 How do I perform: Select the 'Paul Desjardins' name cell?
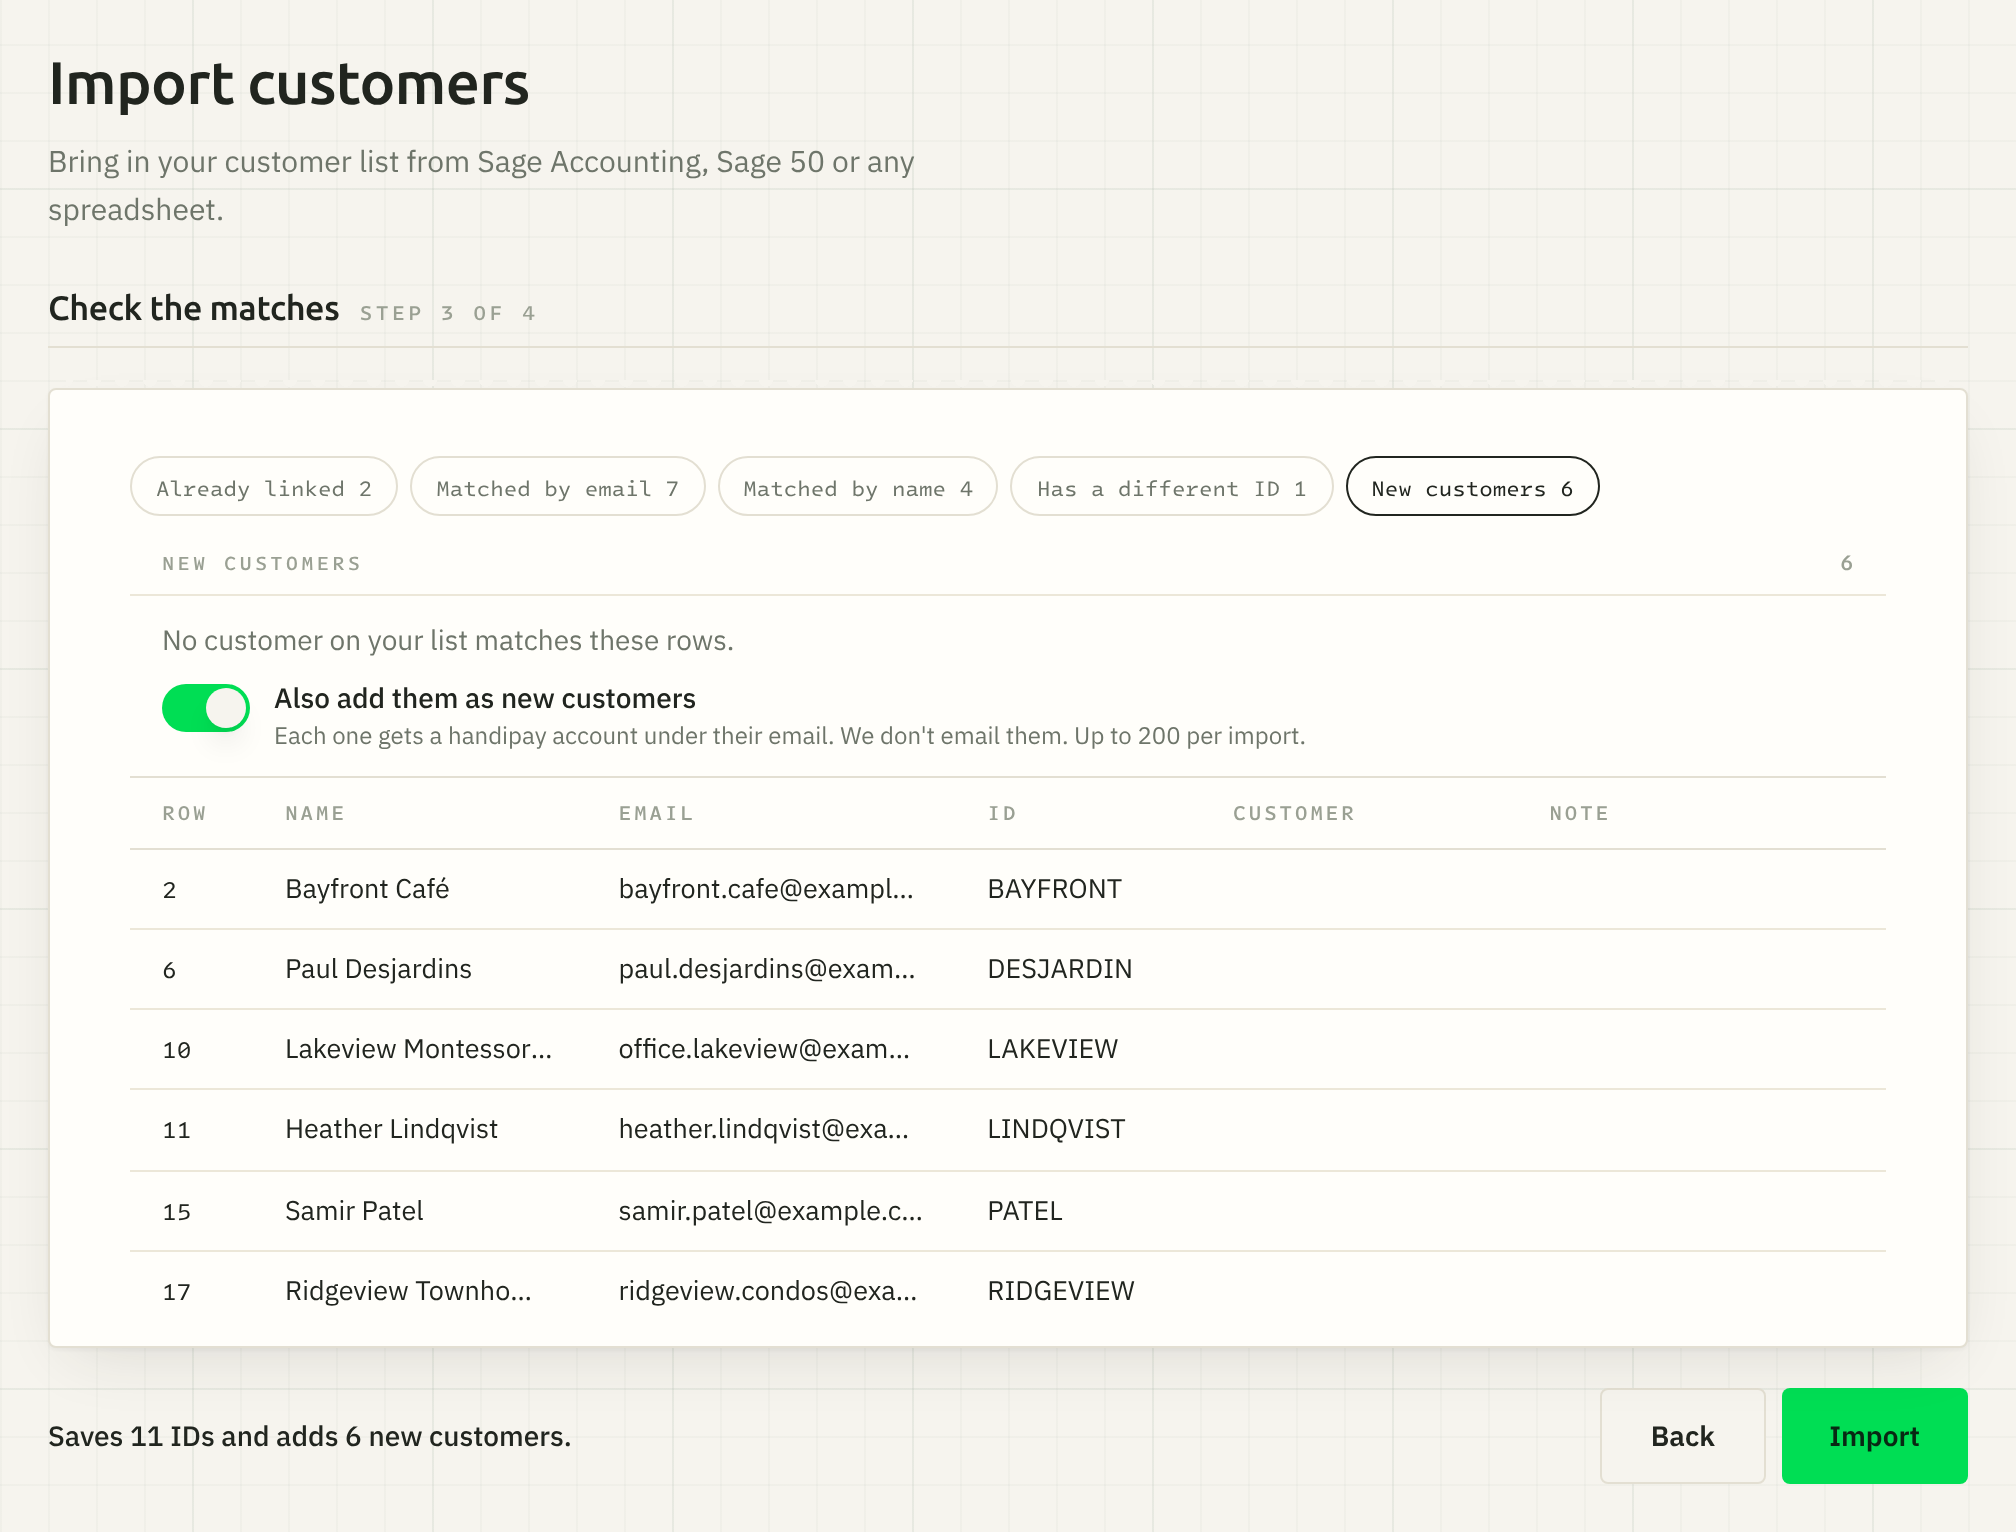378,969
